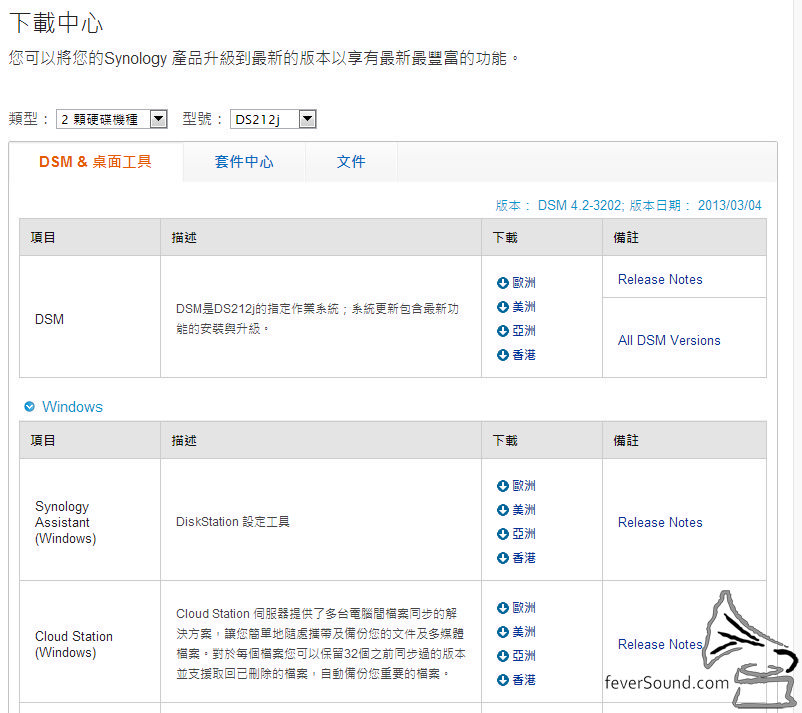Click Synology Assistant 歐洲 download arrow icon
Screen dimensions: 802x713
click(x=502, y=486)
